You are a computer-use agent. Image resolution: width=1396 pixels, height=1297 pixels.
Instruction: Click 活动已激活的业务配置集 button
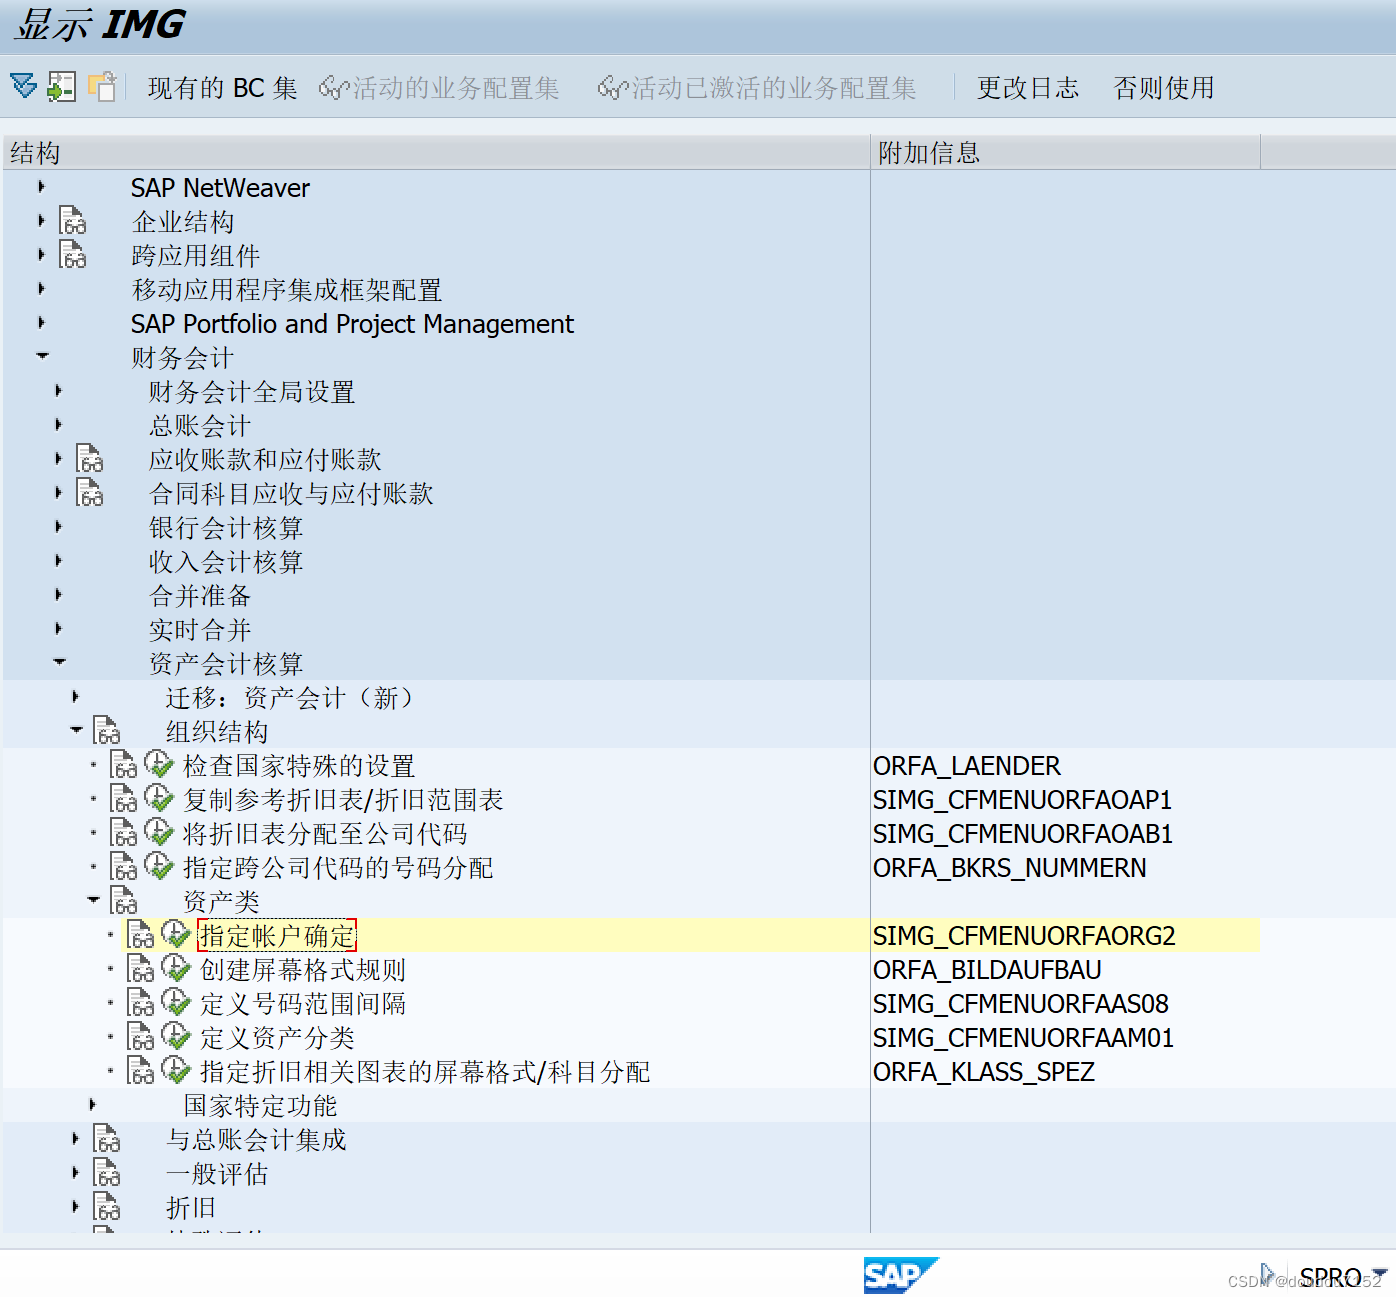pos(757,88)
